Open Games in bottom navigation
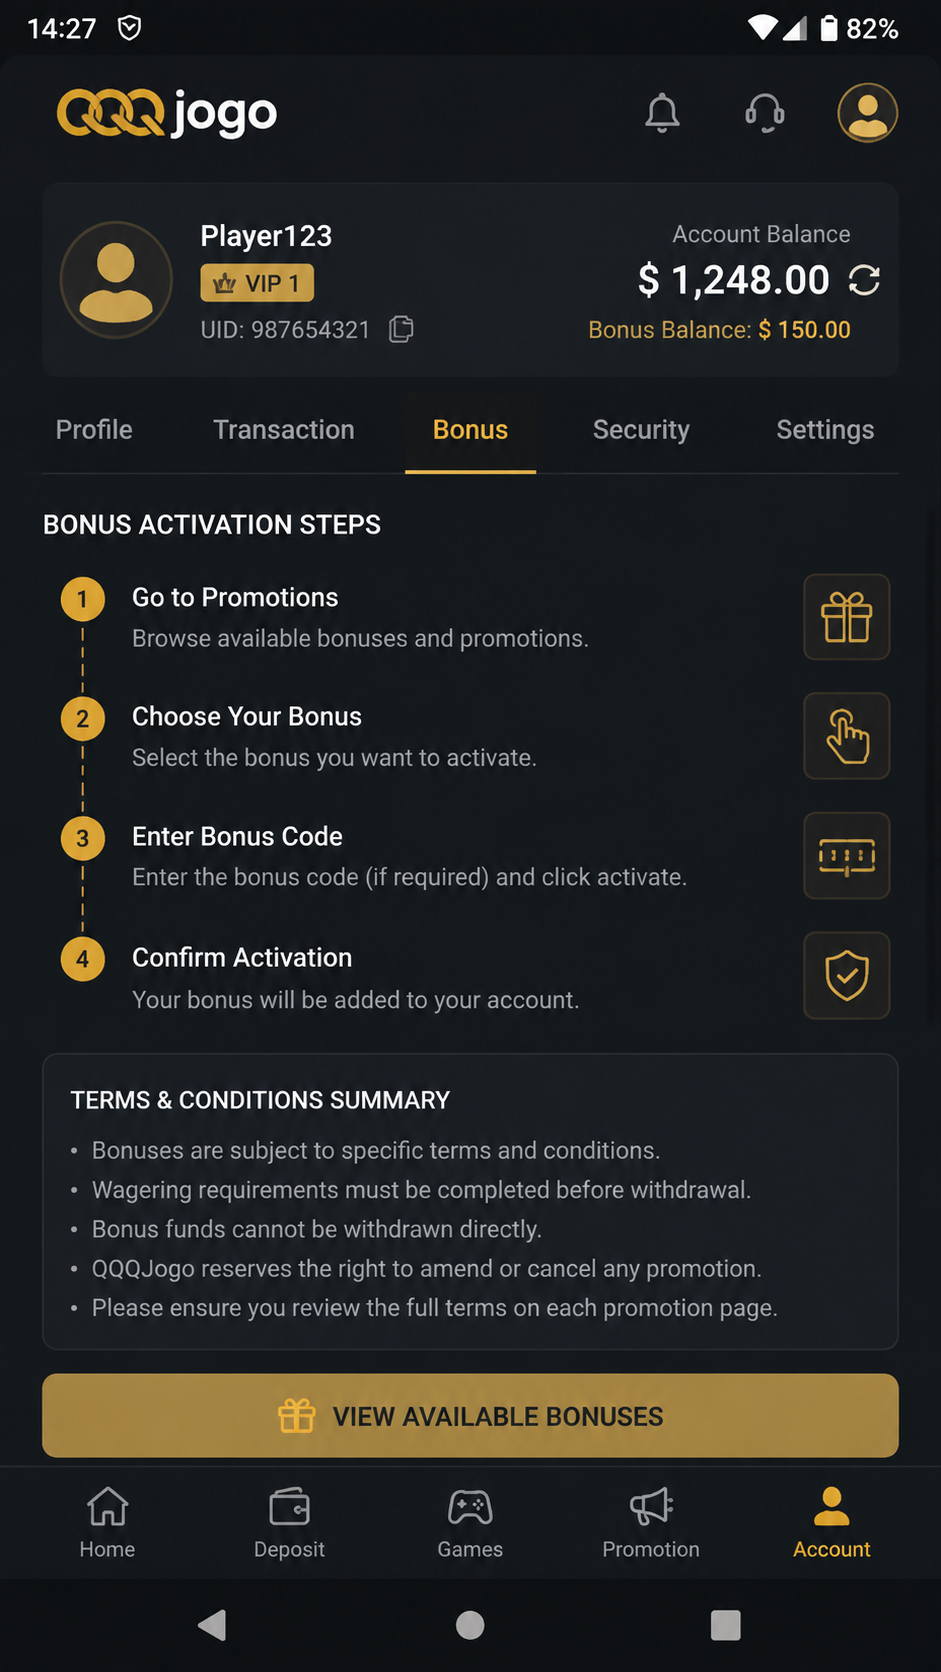 (470, 1523)
